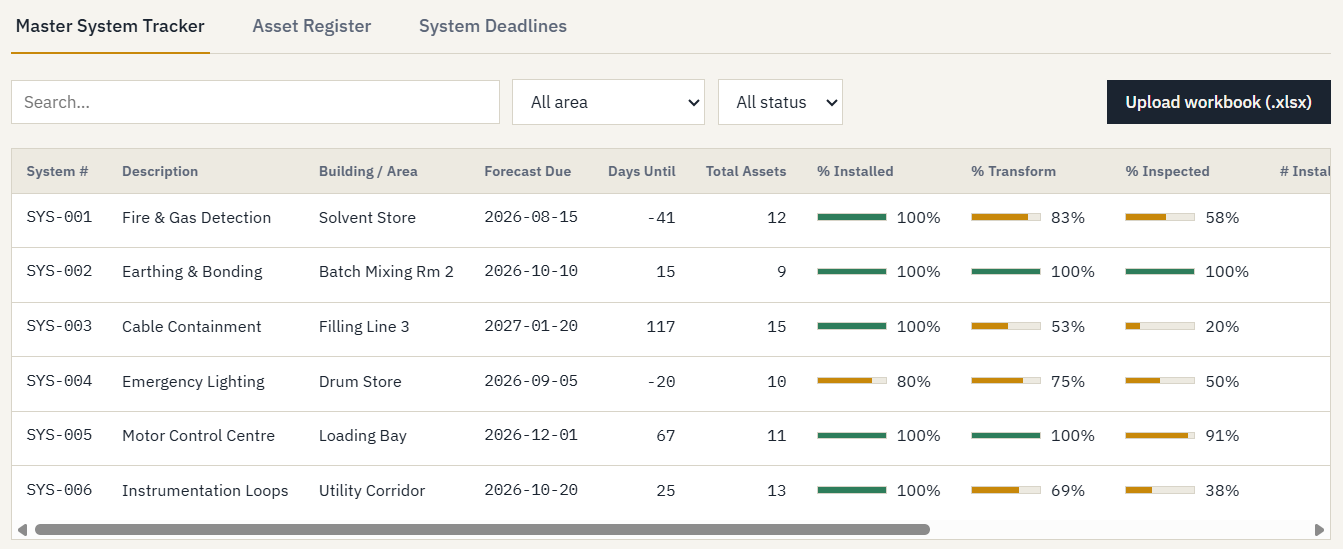Image resolution: width=1343 pixels, height=549 pixels.
Task: Click the right arrow of the horizontal scrollbar
Action: click(1320, 529)
